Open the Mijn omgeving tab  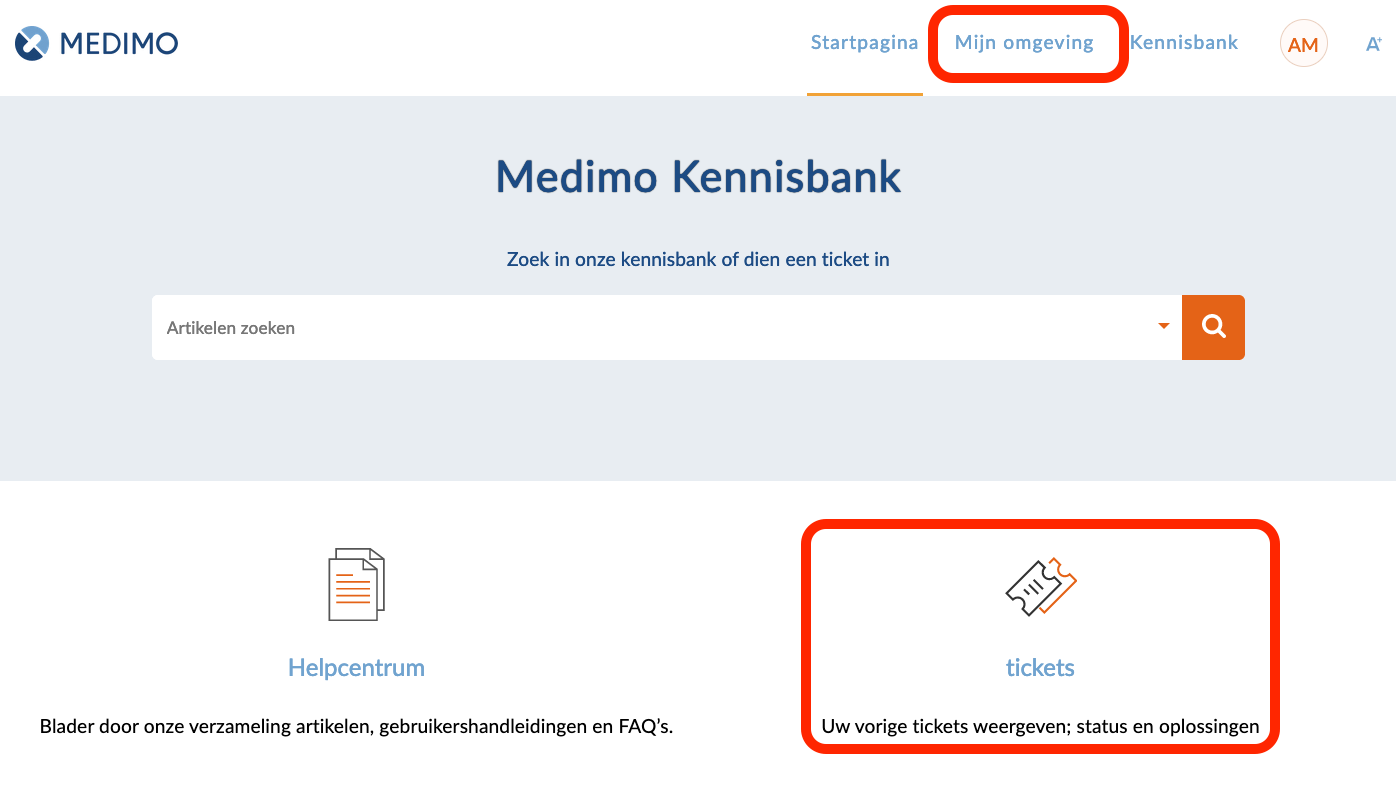click(1024, 43)
